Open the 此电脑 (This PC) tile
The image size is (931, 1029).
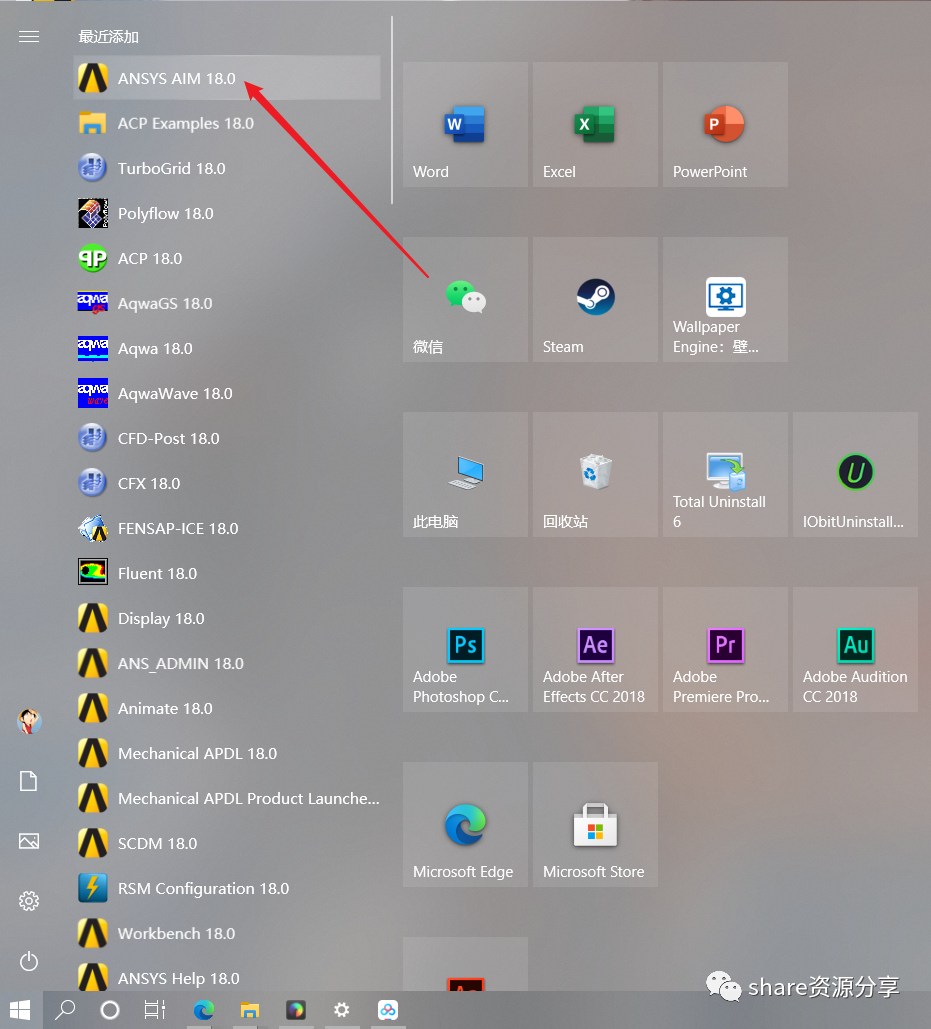pyautogui.click(x=465, y=474)
